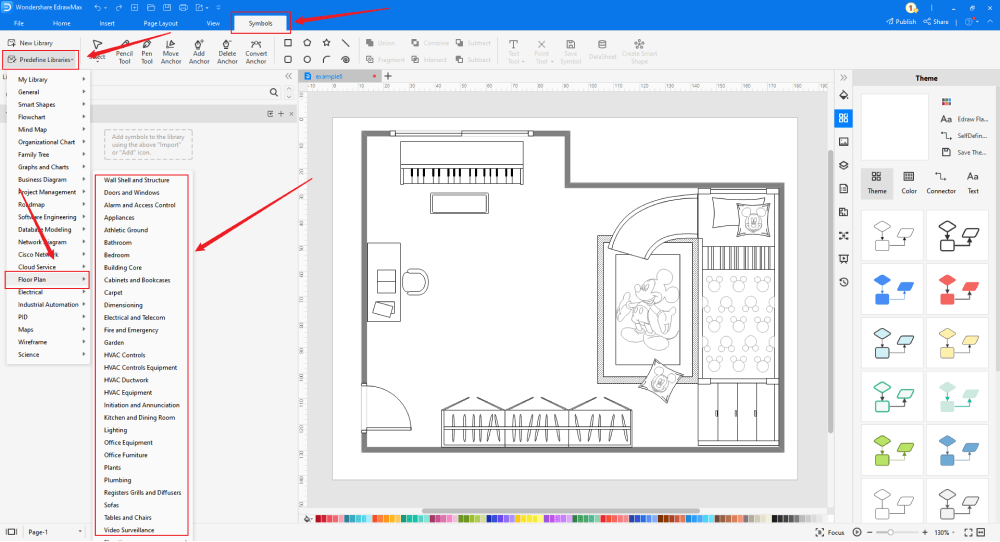Click the New Library button
This screenshot has width=1000, height=542.
[30, 43]
